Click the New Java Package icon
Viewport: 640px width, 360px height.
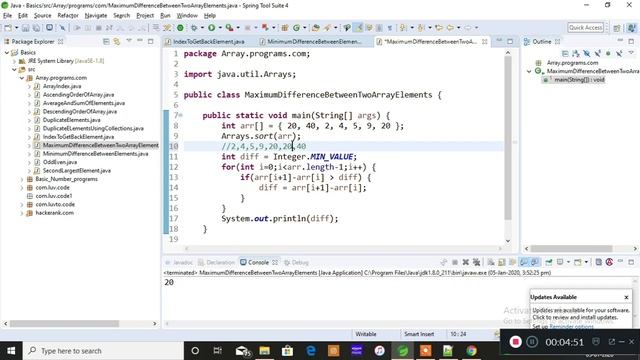[x=285, y=28]
